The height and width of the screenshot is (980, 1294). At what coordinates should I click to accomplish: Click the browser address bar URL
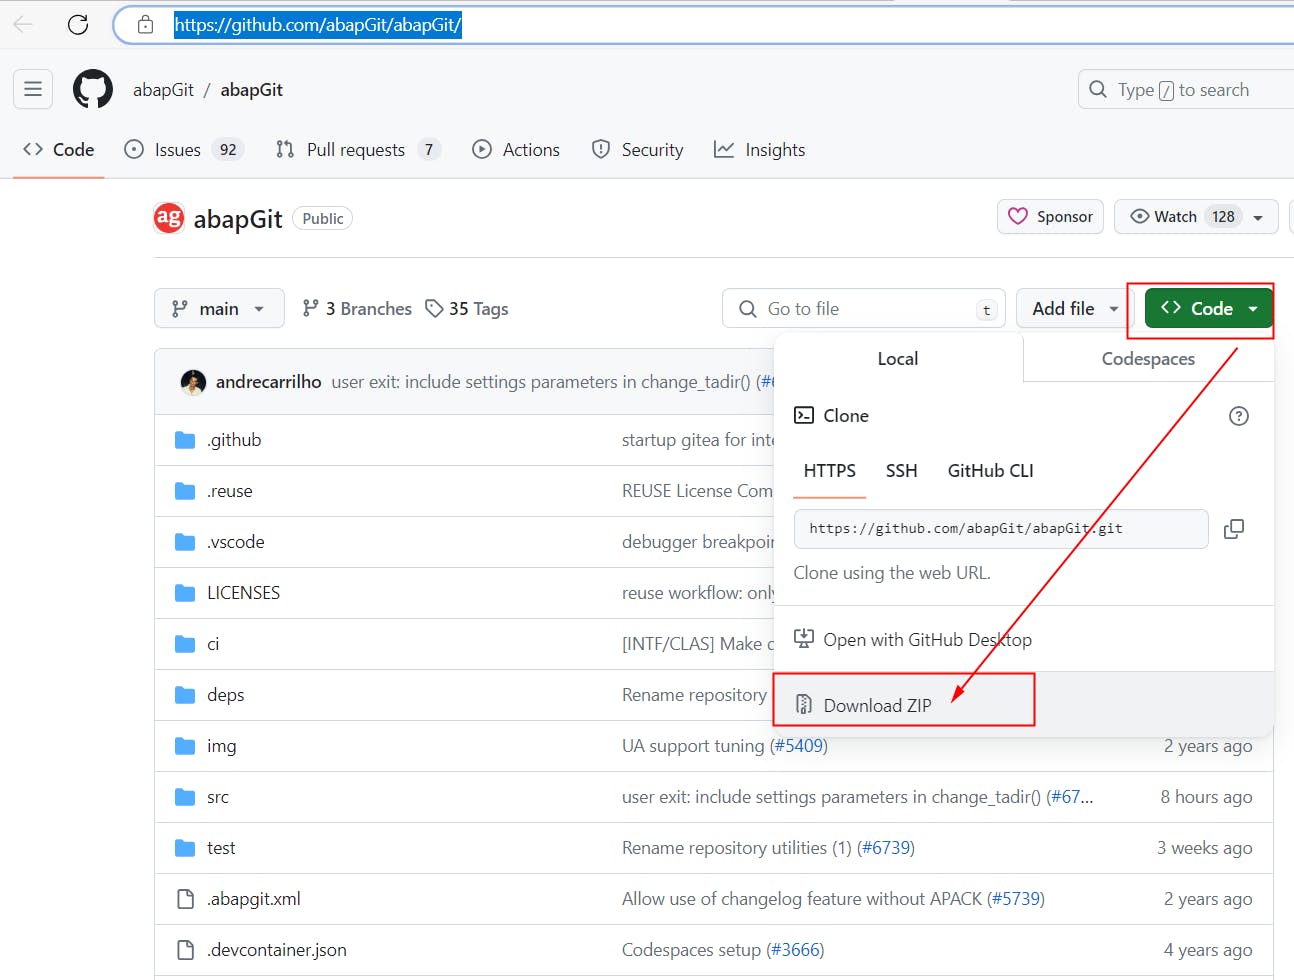tap(318, 25)
